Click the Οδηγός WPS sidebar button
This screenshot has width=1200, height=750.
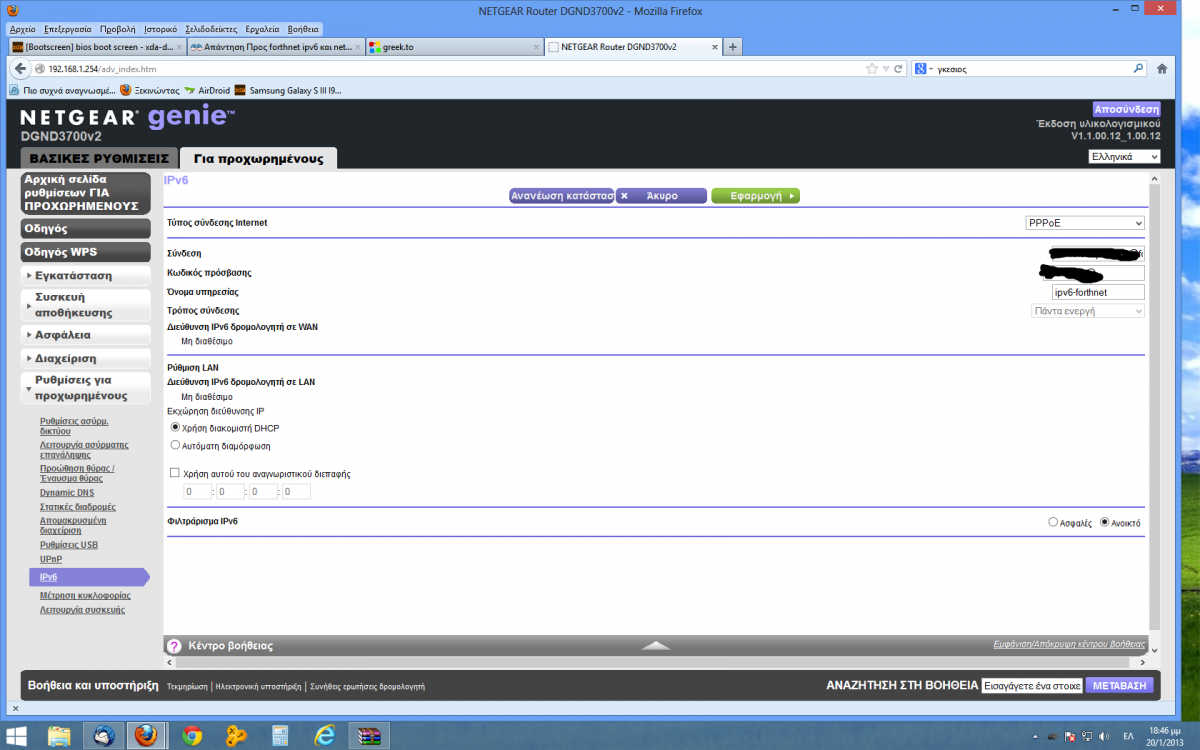(85, 252)
